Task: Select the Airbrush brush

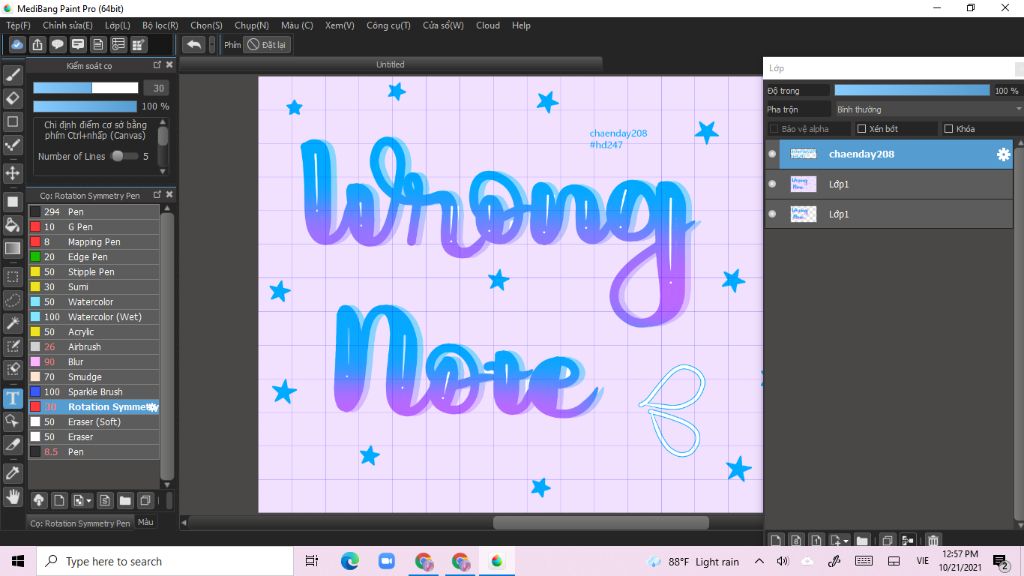Action: click(94, 347)
